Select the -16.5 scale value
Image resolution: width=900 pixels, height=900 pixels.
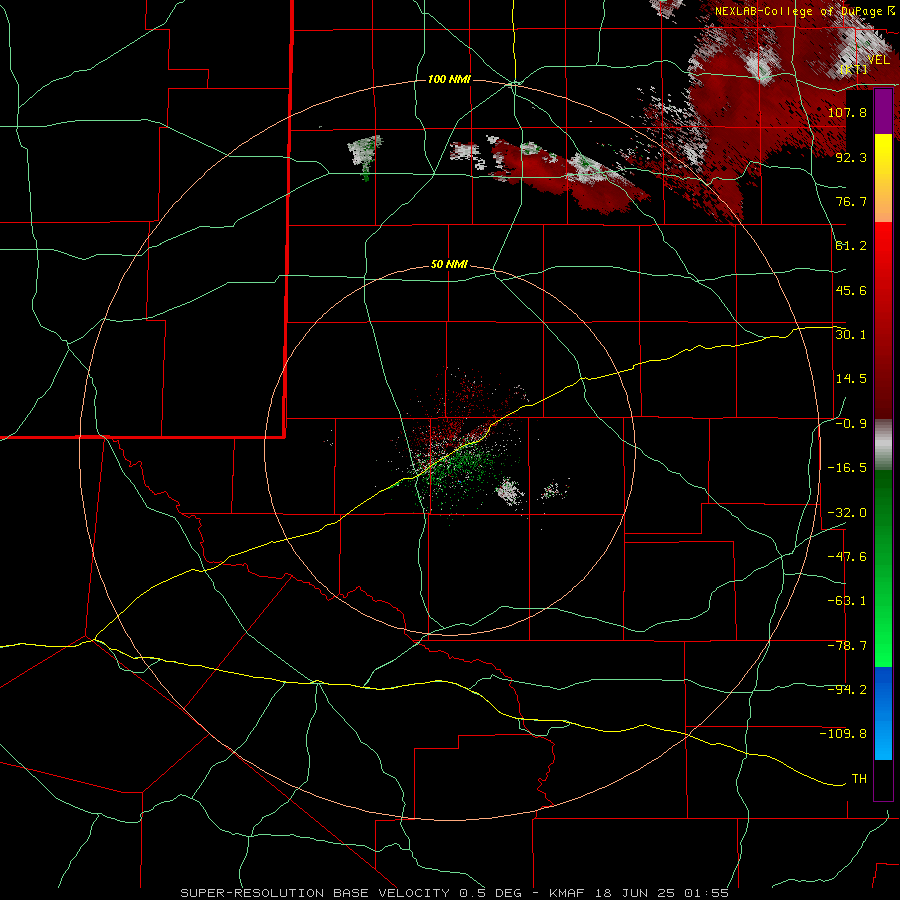pos(847,467)
